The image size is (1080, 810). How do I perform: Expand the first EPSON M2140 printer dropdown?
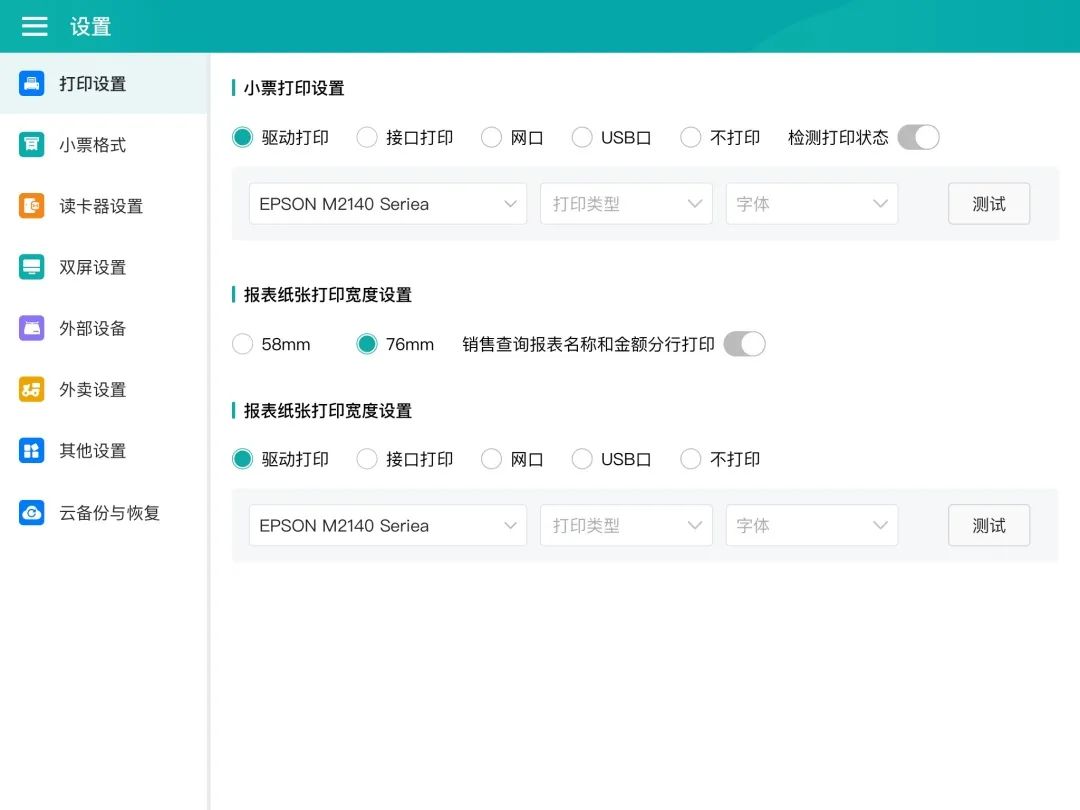coord(388,204)
